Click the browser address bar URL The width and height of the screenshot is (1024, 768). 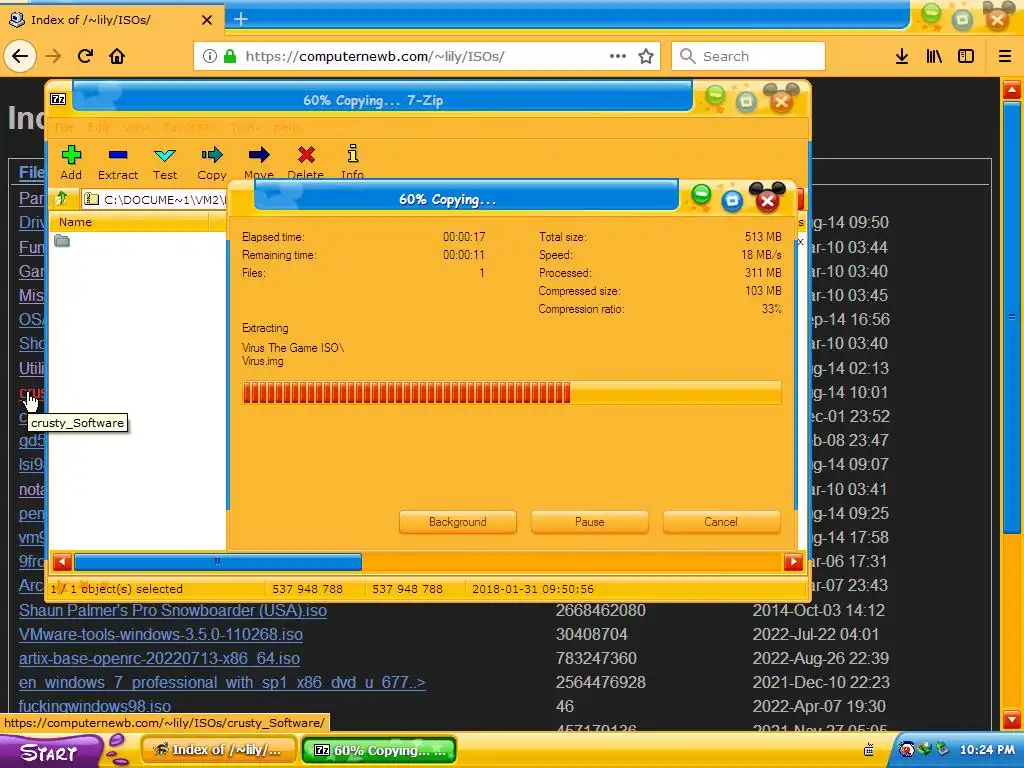coord(375,56)
